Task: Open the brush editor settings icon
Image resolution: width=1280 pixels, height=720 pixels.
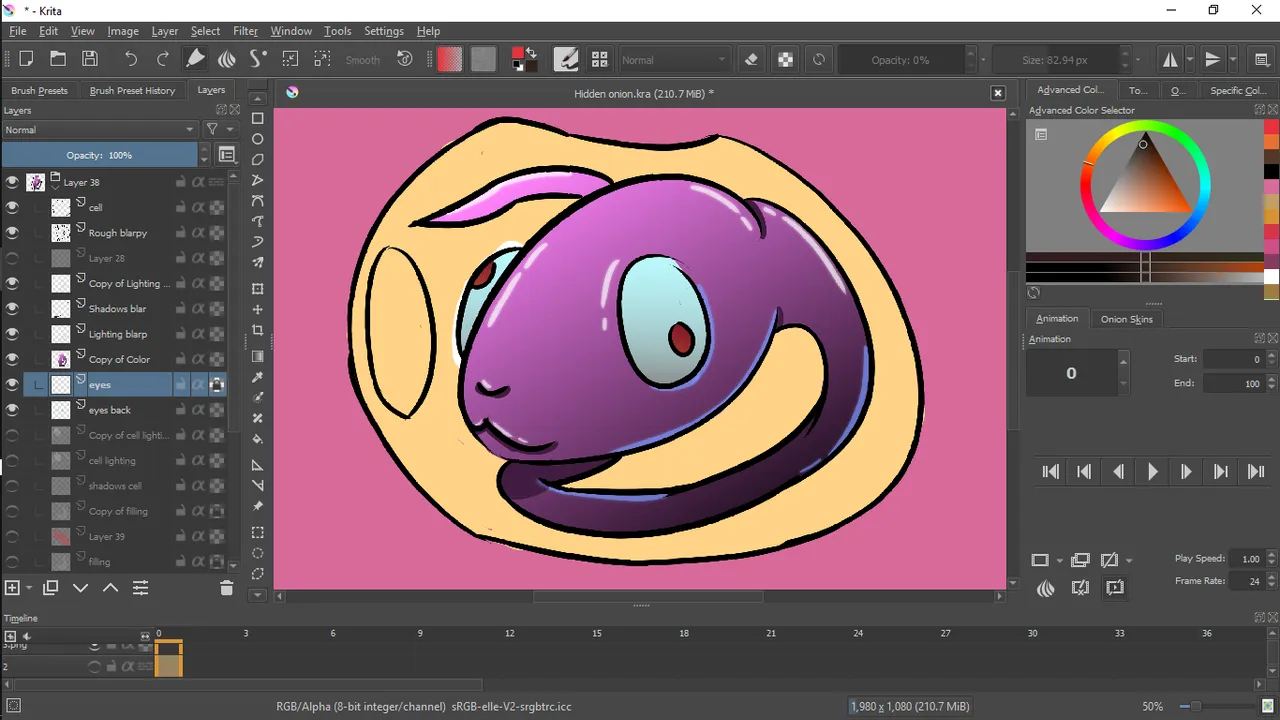Action: pos(566,59)
